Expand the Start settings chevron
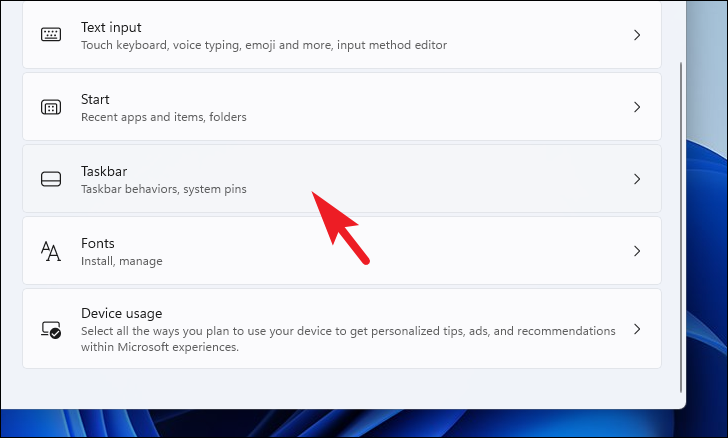Image resolution: width=728 pixels, height=438 pixels. tap(637, 107)
